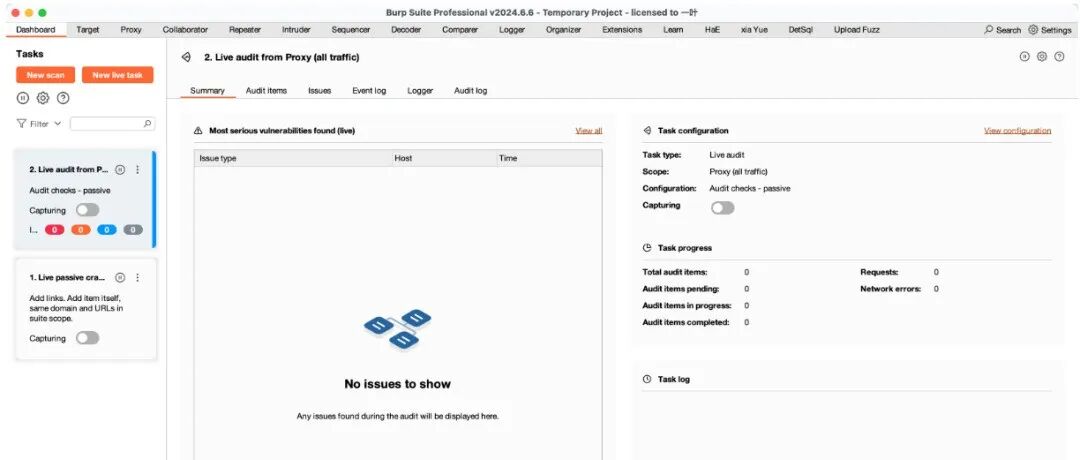Screen dimensions: 1080x460
Task: Open the Audit log sub-tab
Action: 470,90
